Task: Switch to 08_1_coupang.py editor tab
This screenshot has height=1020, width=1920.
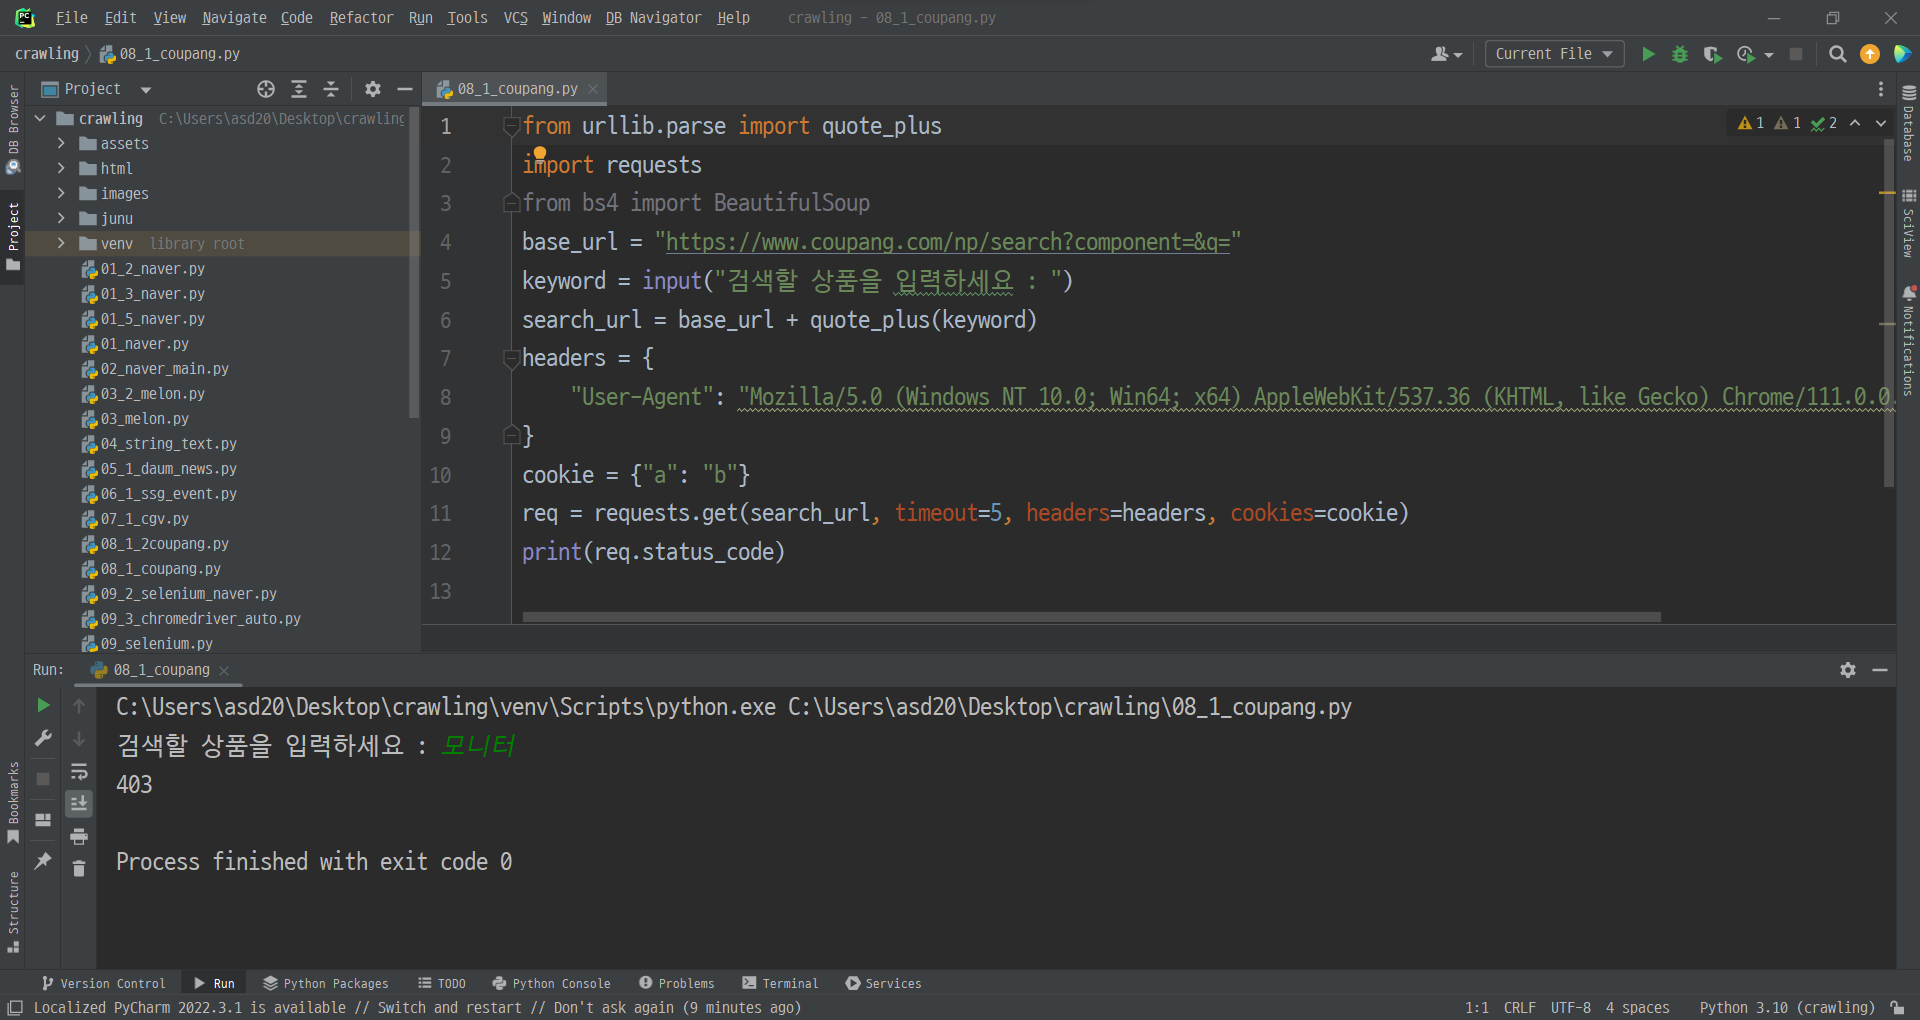Action: (517, 89)
